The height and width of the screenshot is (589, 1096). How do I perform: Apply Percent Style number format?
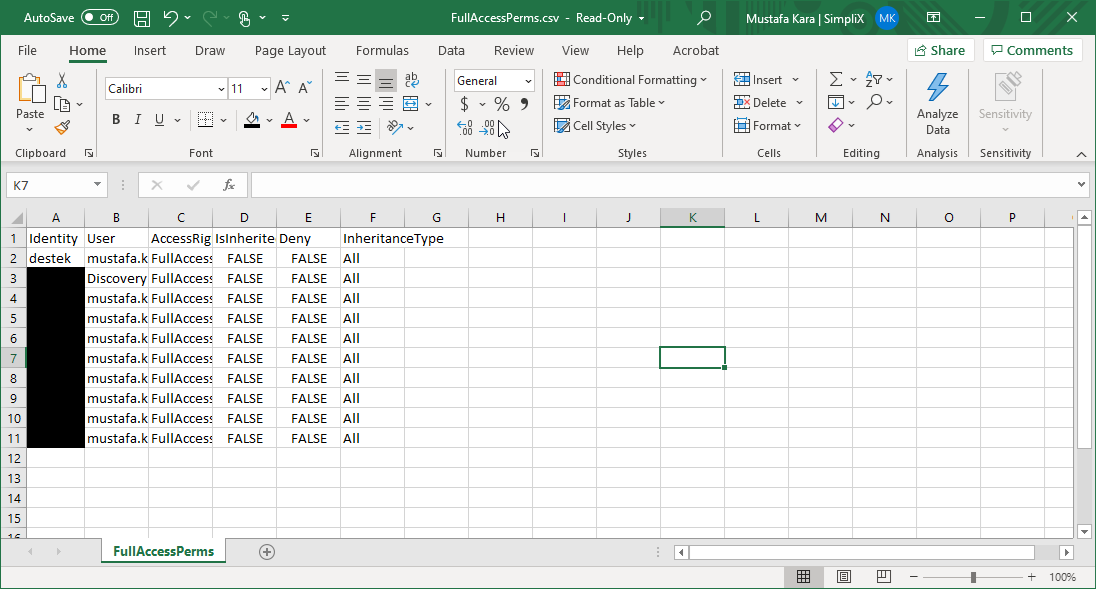pos(502,104)
